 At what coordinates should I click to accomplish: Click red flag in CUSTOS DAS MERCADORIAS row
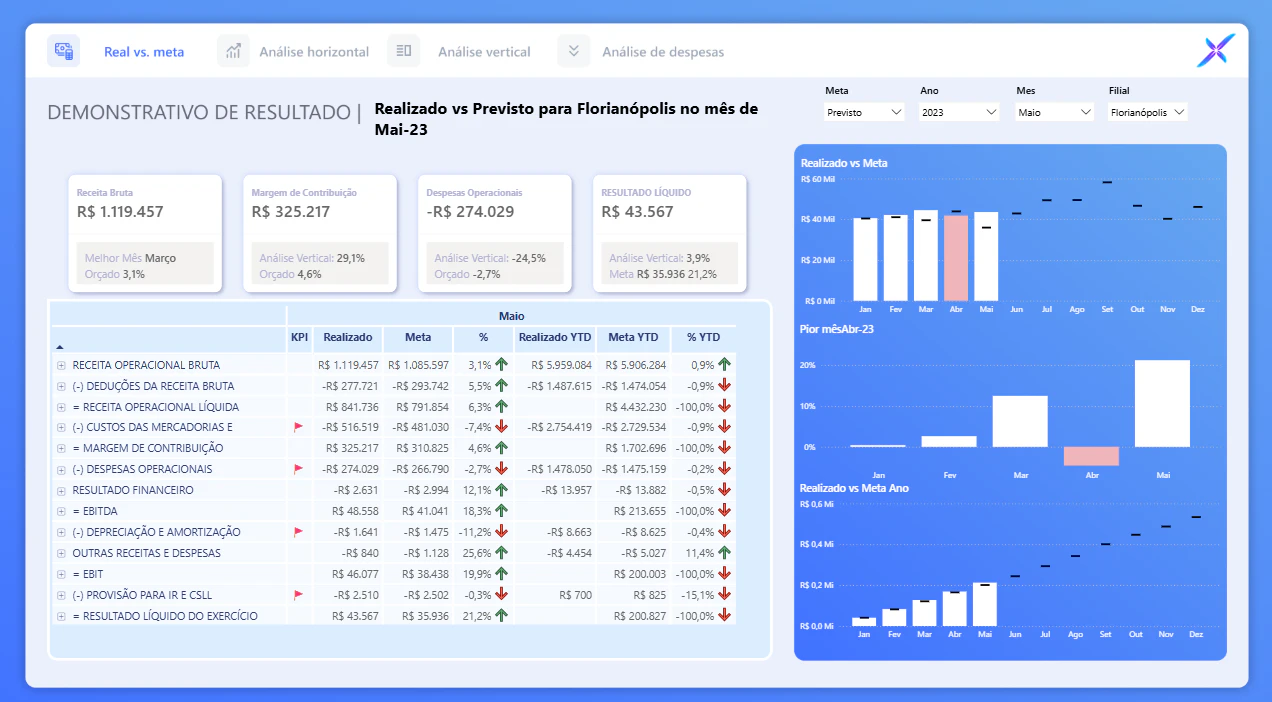click(298, 427)
